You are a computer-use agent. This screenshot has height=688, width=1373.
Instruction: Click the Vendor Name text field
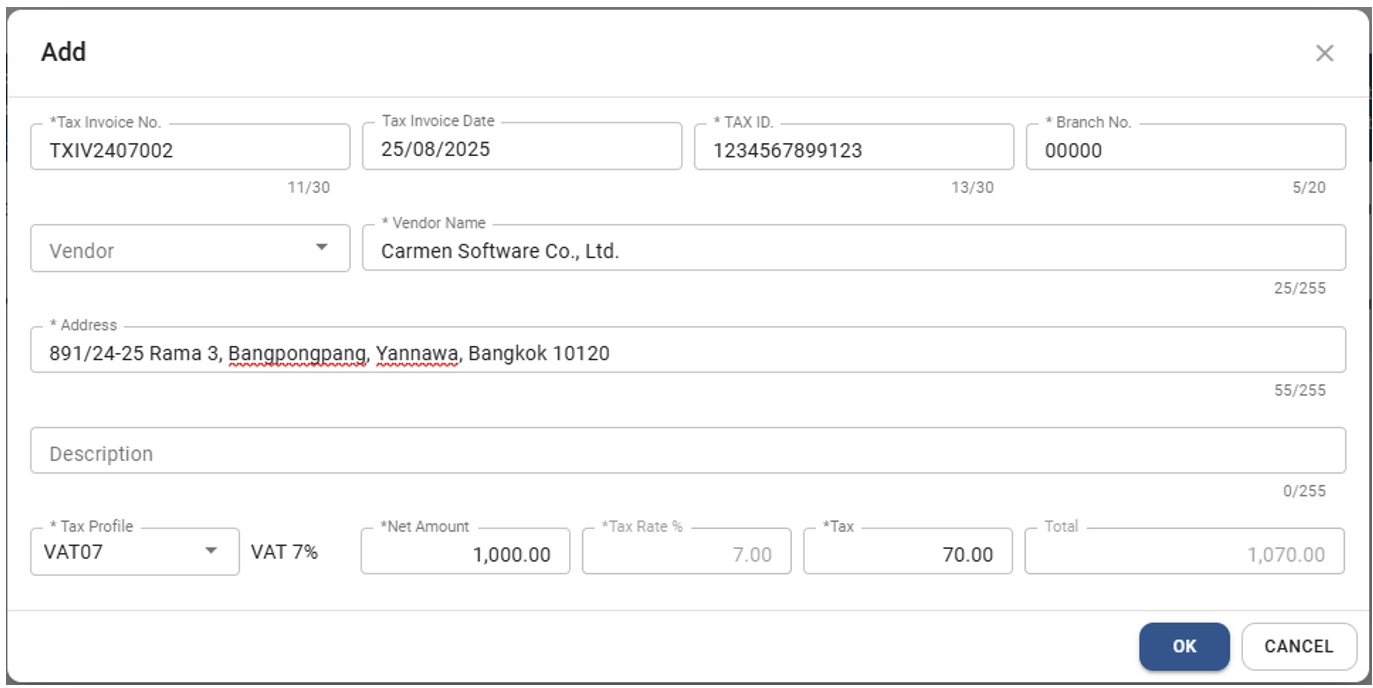[x=853, y=251]
